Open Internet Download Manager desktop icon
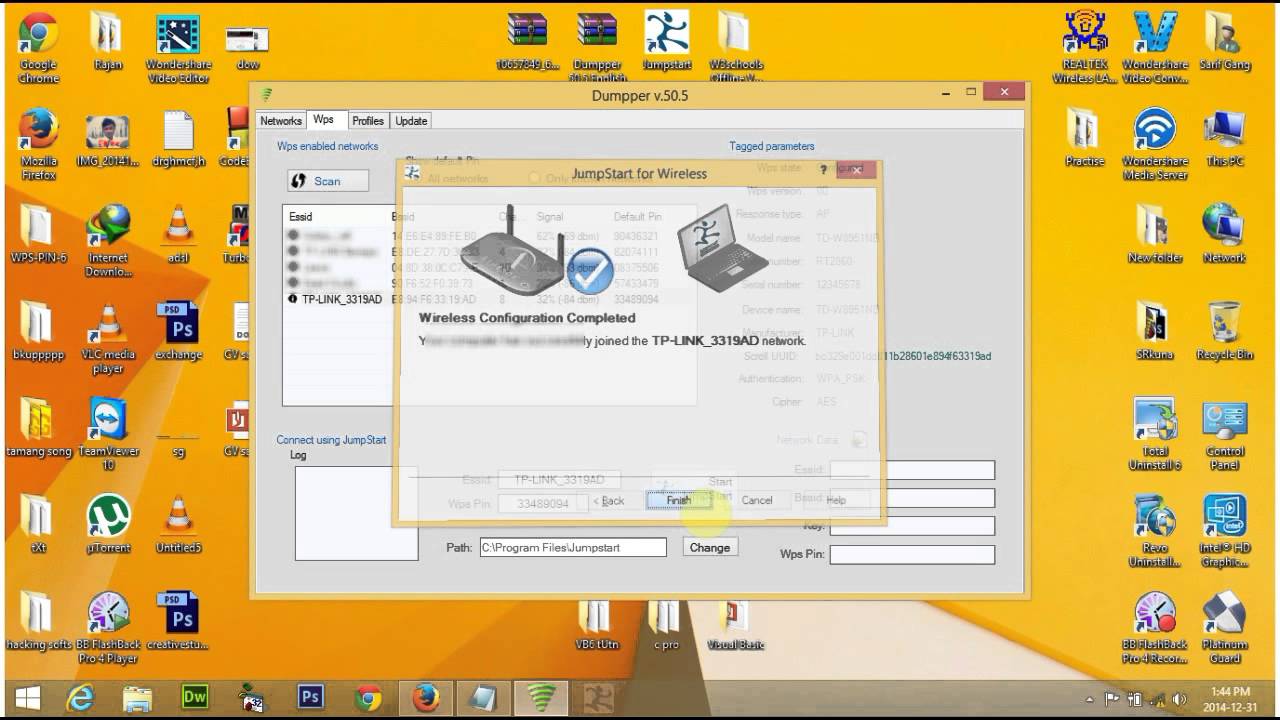 pyautogui.click(x=108, y=242)
